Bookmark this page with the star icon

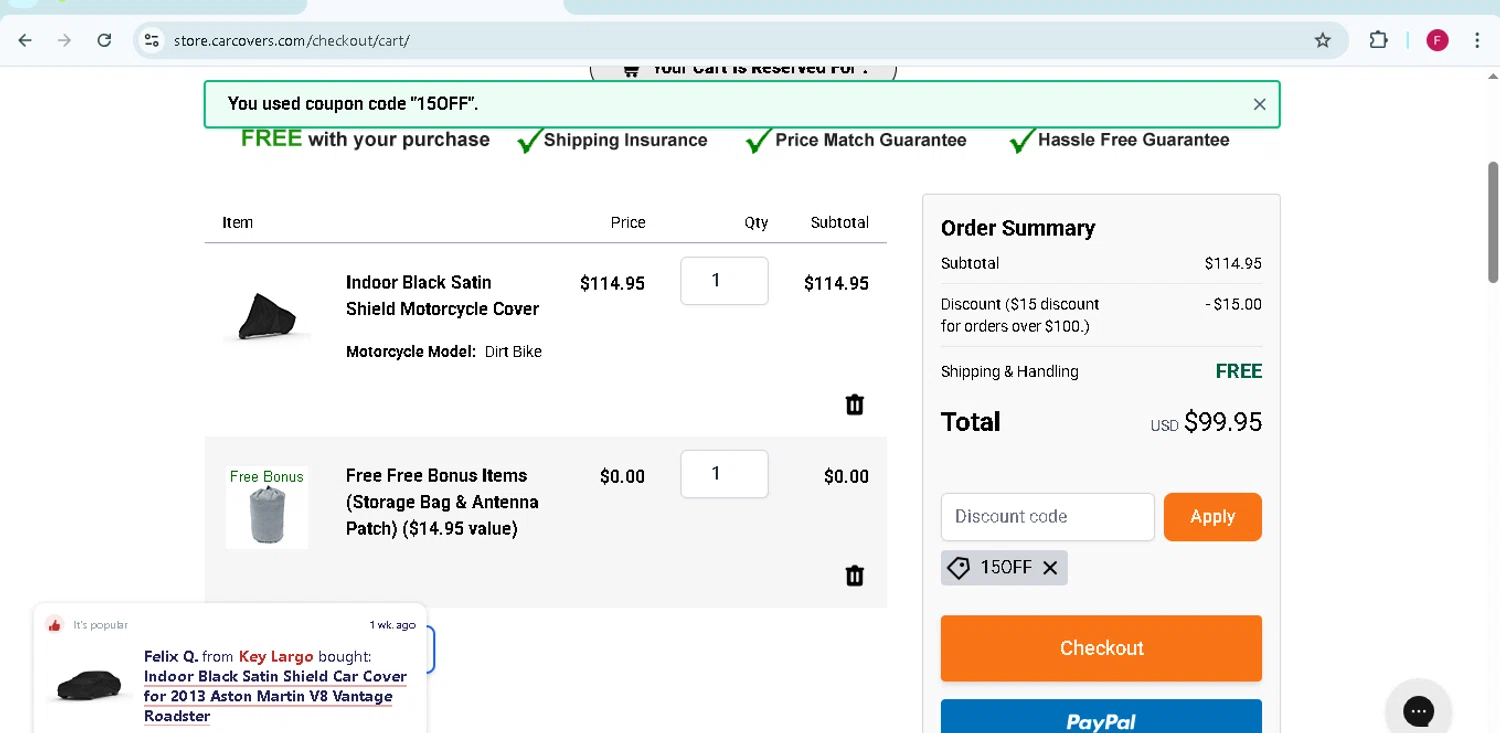(1323, 40)
